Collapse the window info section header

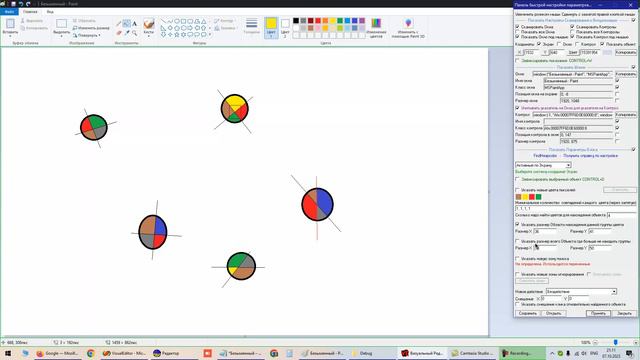(x=633, y=67)
